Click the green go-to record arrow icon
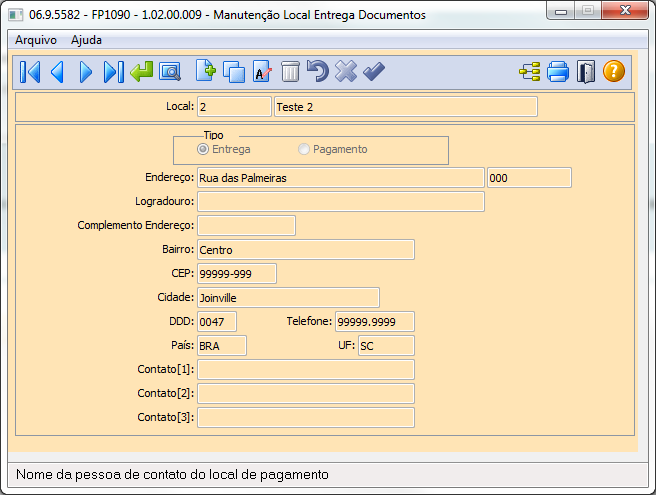 click(x=141, y=72)
